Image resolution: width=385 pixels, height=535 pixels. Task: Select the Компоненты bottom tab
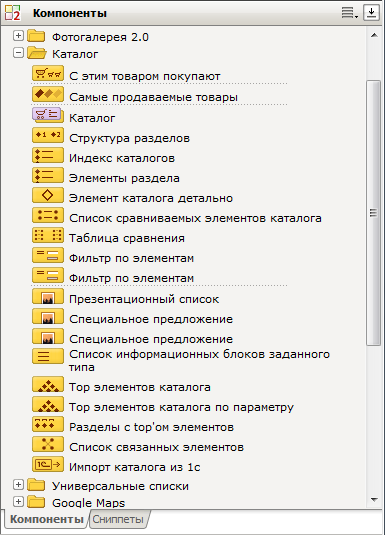coord(47,519)
